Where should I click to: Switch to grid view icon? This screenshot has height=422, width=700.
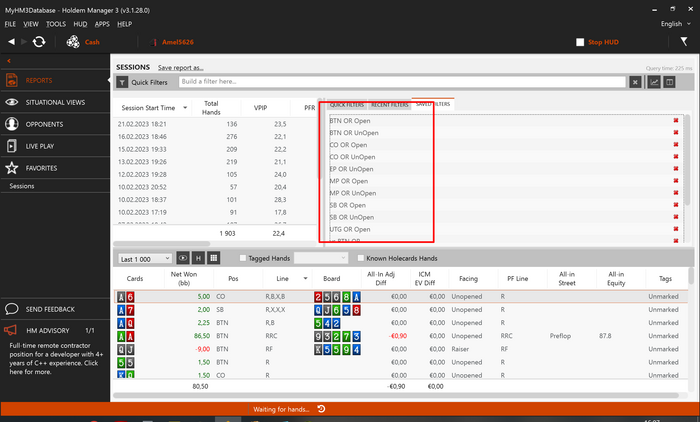tap(213, 258)
